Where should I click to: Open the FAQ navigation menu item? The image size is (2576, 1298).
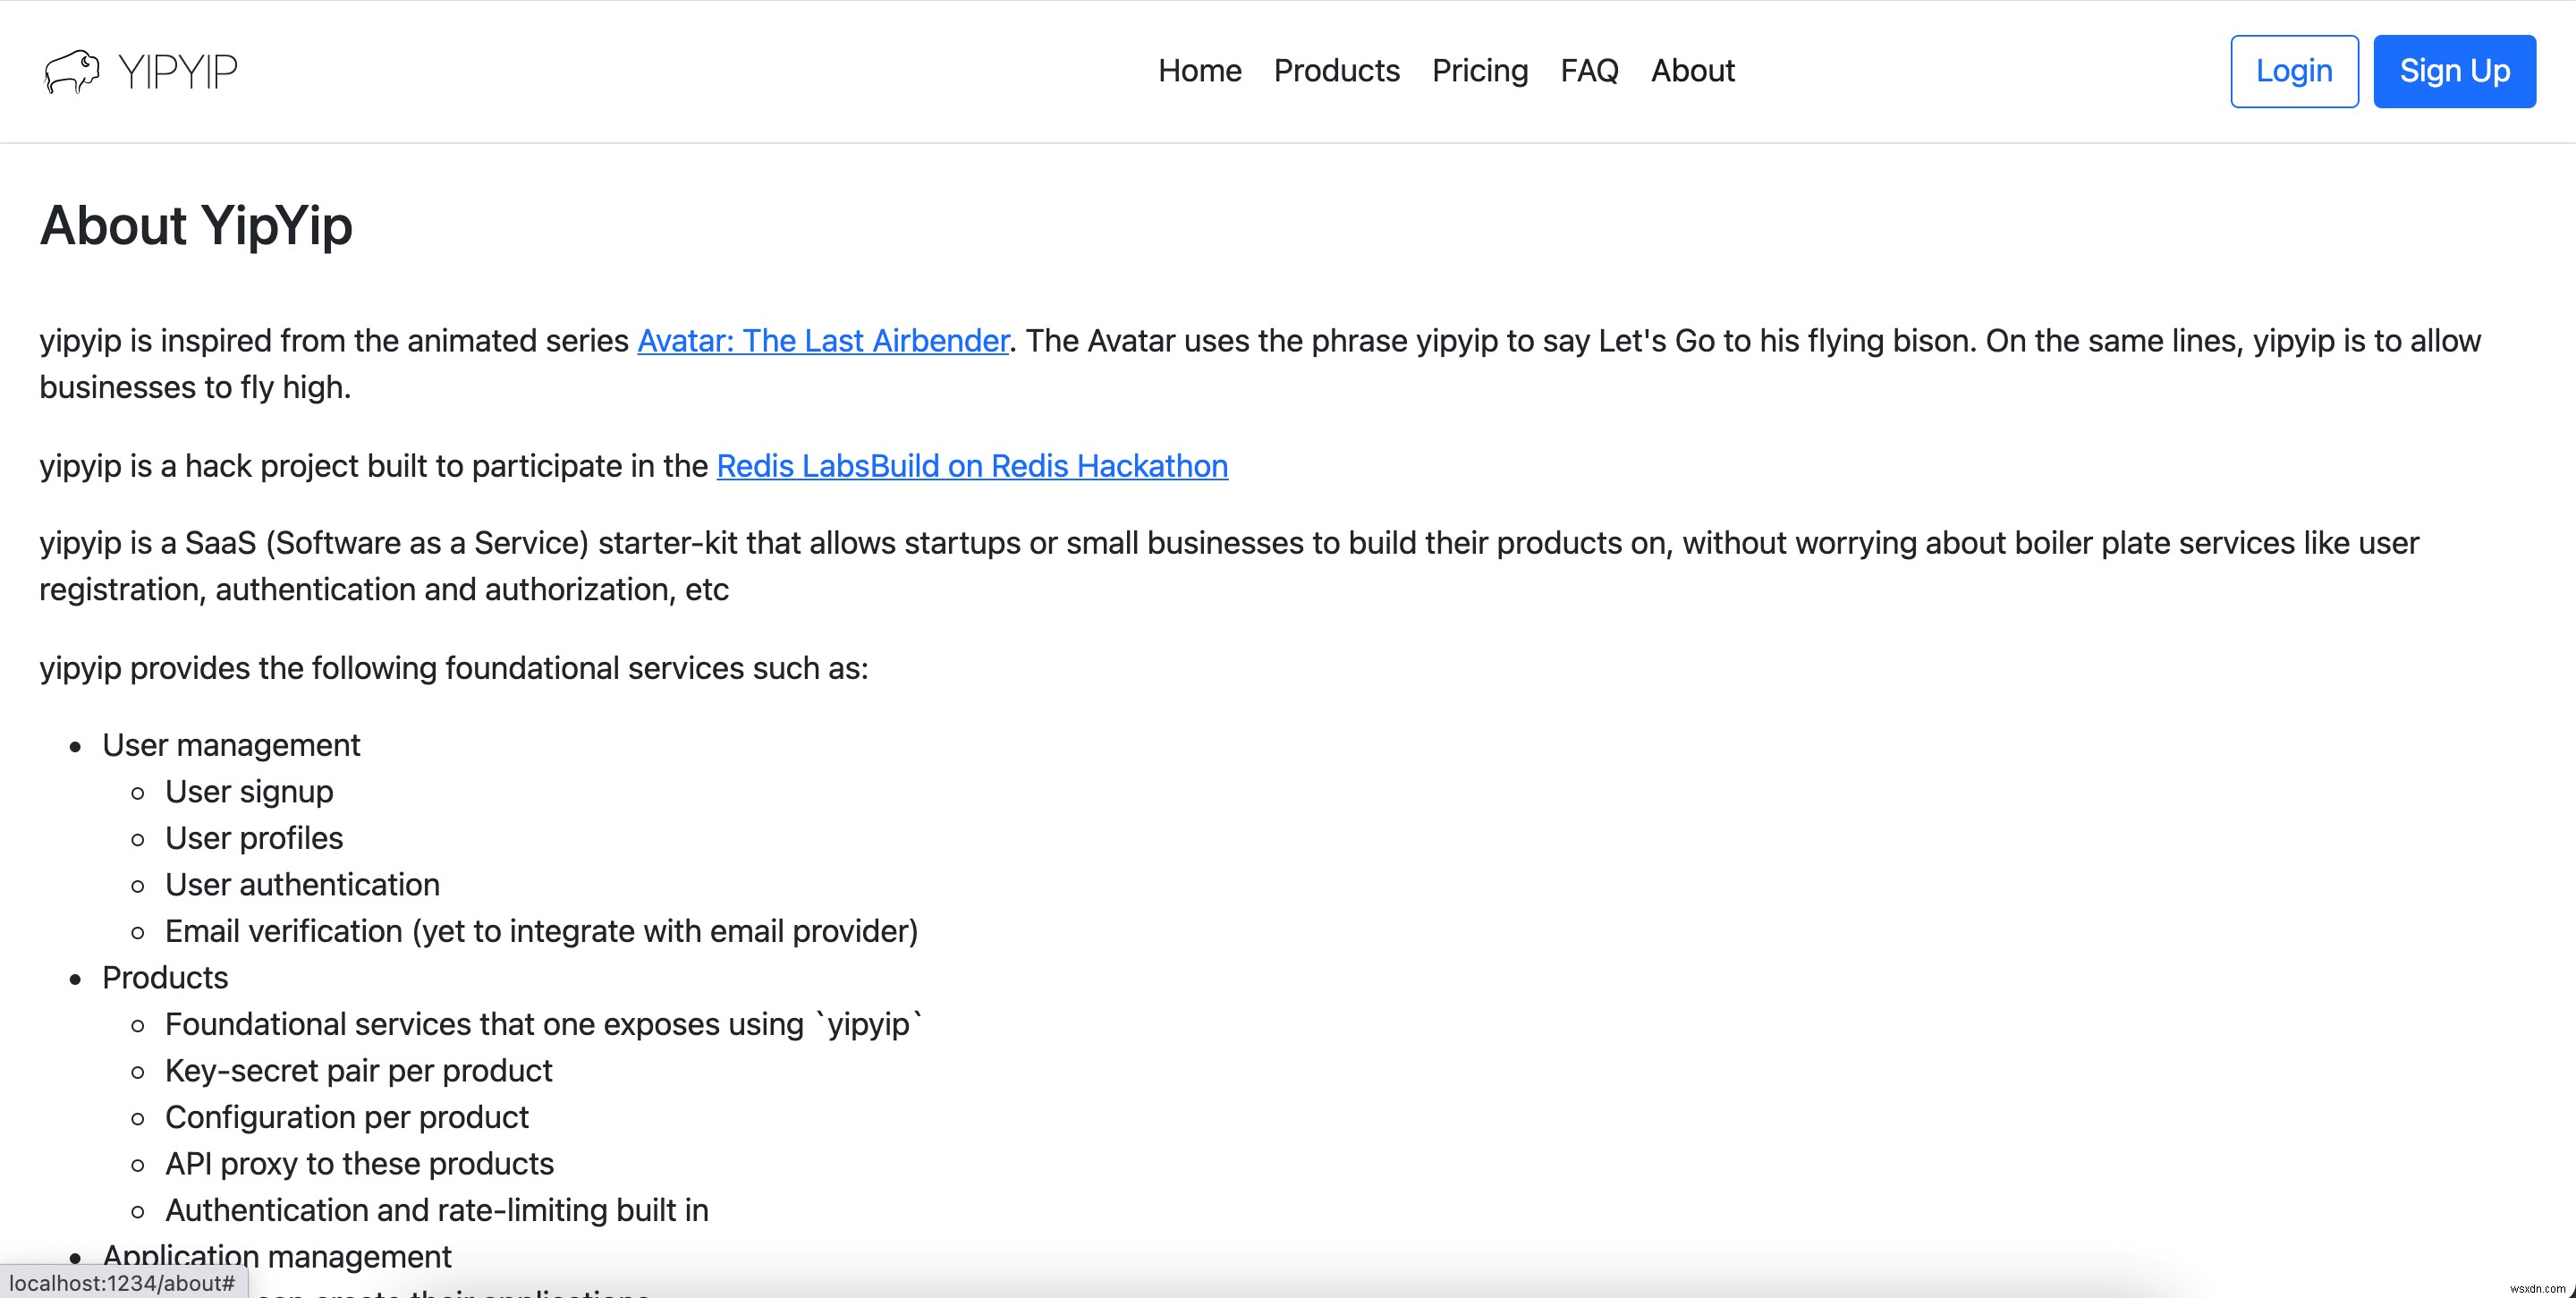pyautogui.click(x=1589, y=70)
